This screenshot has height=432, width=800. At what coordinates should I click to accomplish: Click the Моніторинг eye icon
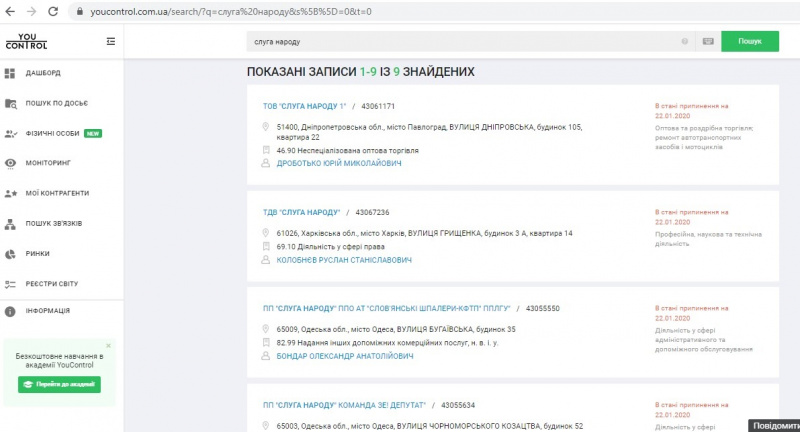[x=10, y=162]
